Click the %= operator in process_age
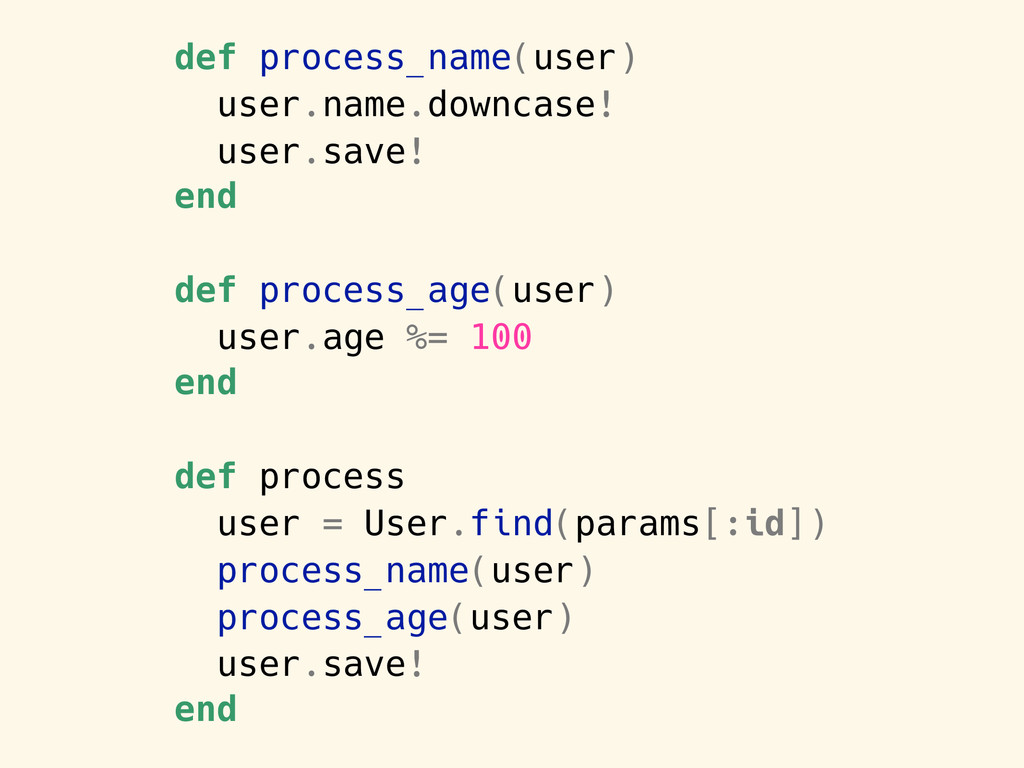1024x768 pixels. coord(427,338)
